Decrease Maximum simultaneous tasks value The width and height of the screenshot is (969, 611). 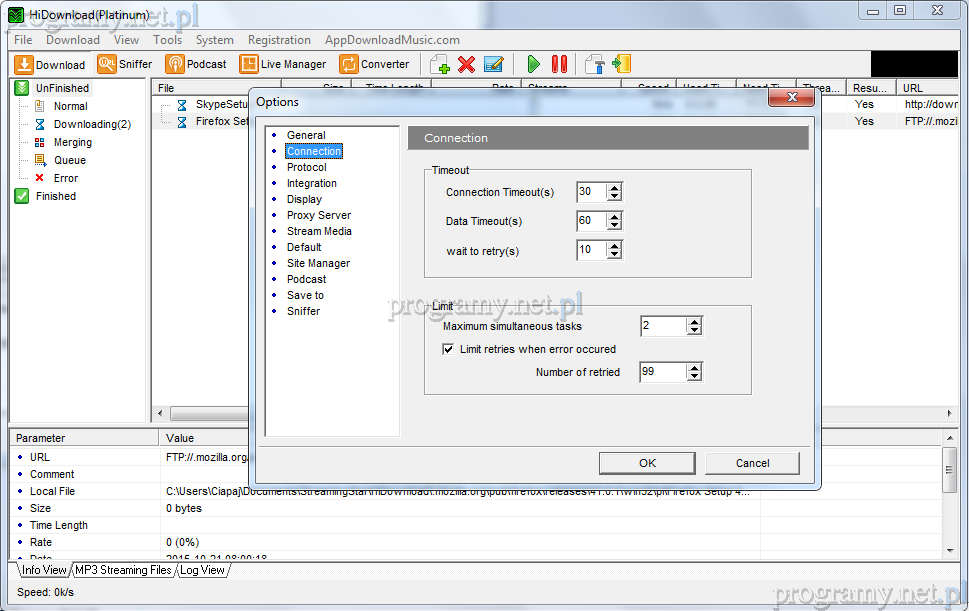coord(694,330)
